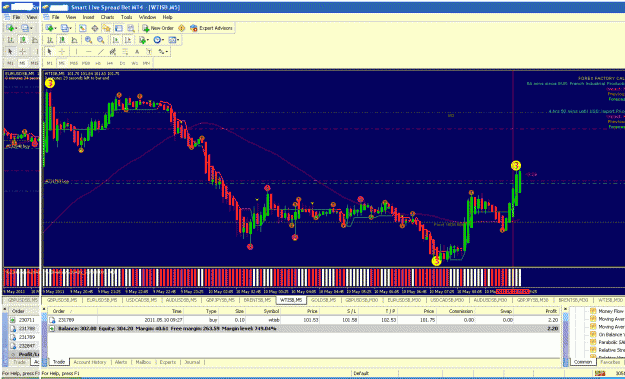625x379 pixels.
Task: Open the Tools menu
Action: coord(127,17)
